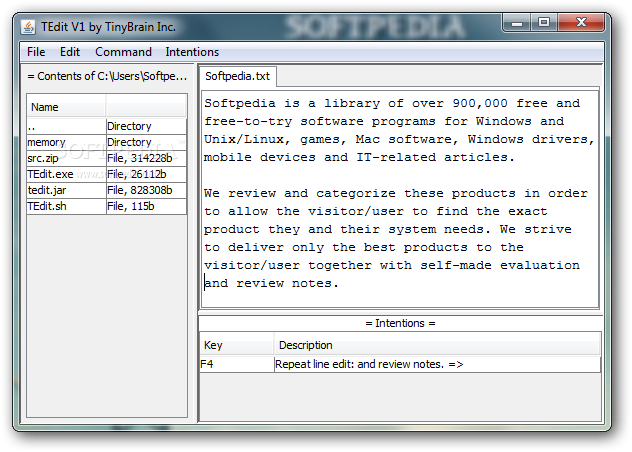Place cursor in the Softpedia text editor
The width and height of the screenshot is (632, 452).
[400, 199]
